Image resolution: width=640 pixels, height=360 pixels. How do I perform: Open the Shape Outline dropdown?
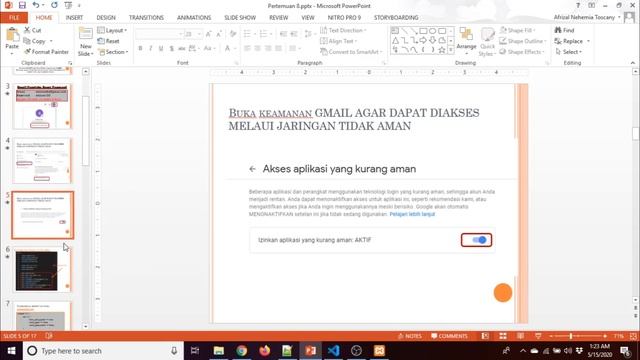click(x=523, y=41)
